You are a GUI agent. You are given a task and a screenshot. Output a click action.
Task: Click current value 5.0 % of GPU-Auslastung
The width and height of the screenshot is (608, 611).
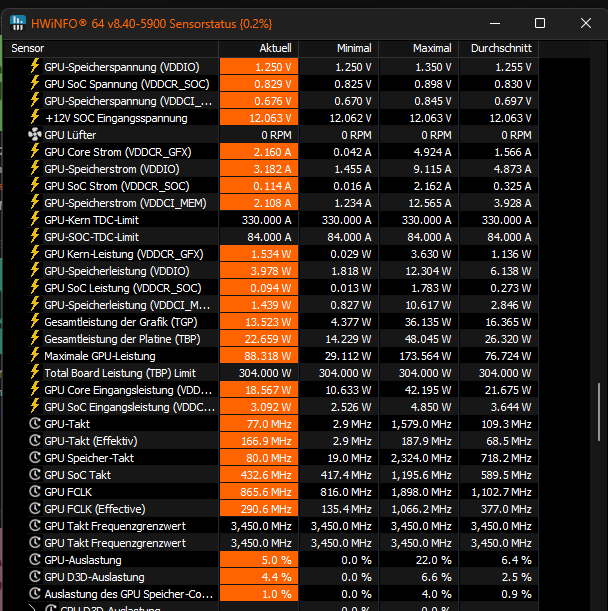click(x=276, y=560)
